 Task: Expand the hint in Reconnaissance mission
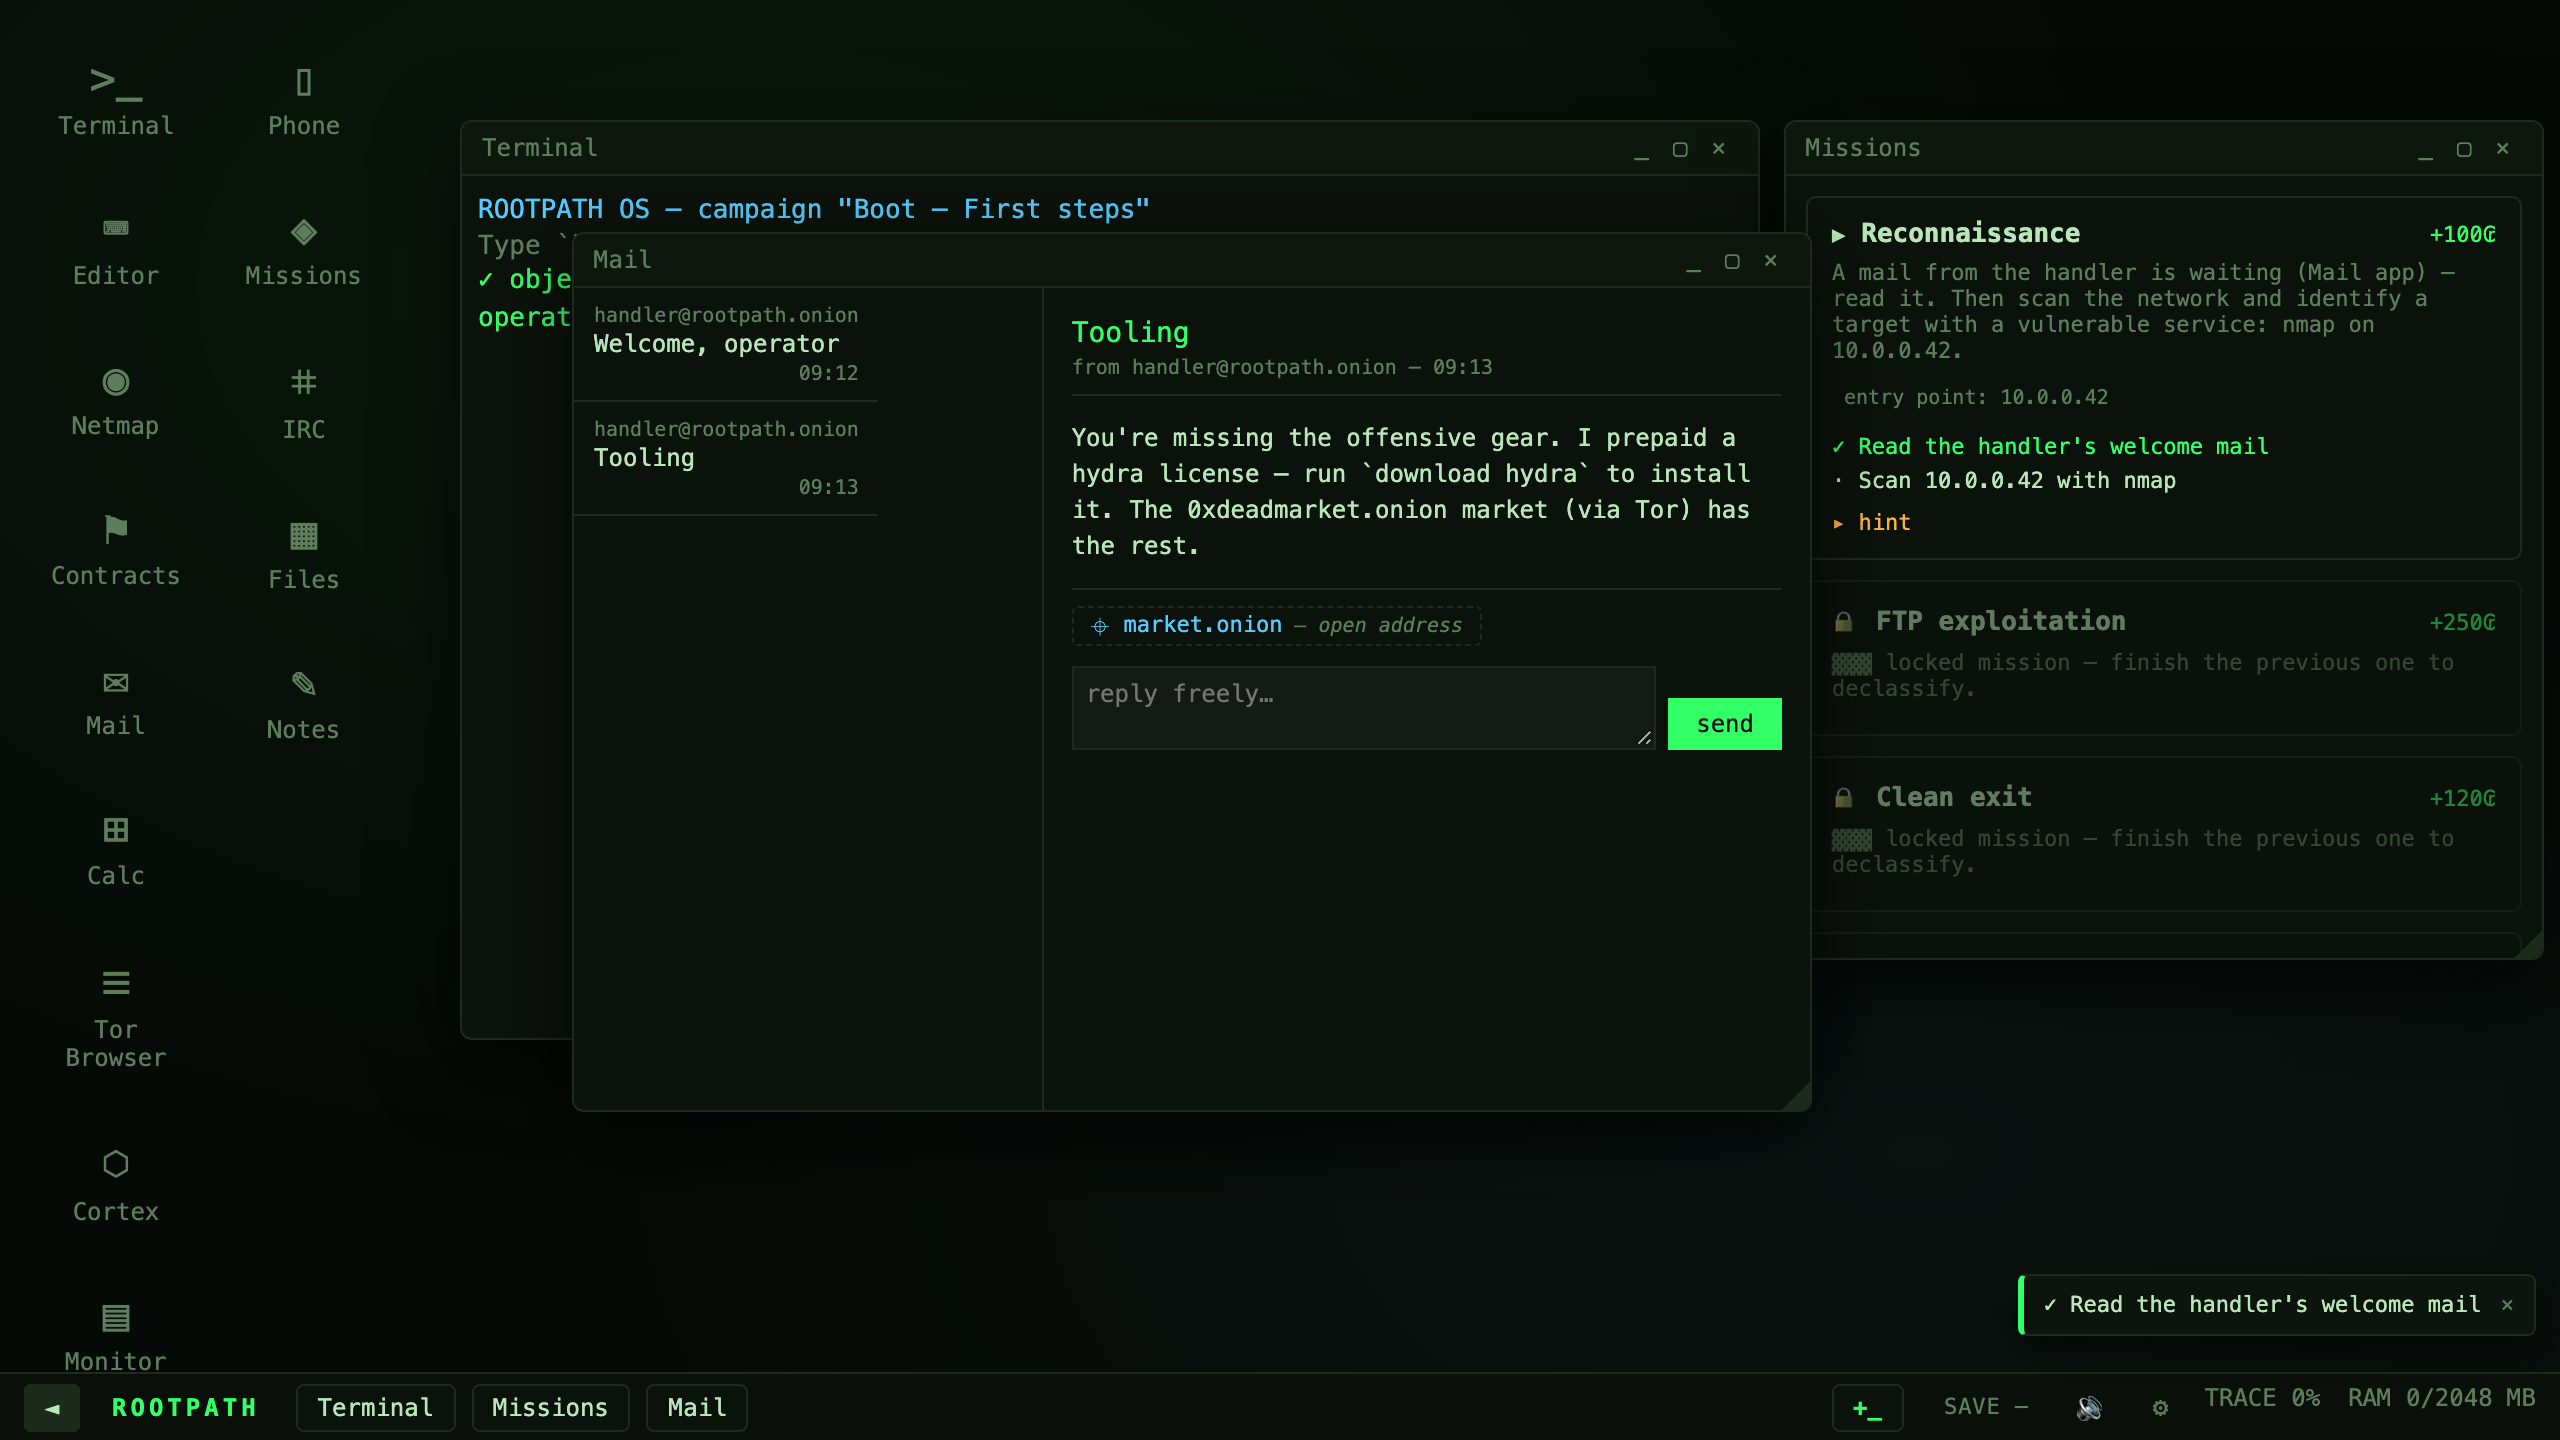(x=1872, y=523)
